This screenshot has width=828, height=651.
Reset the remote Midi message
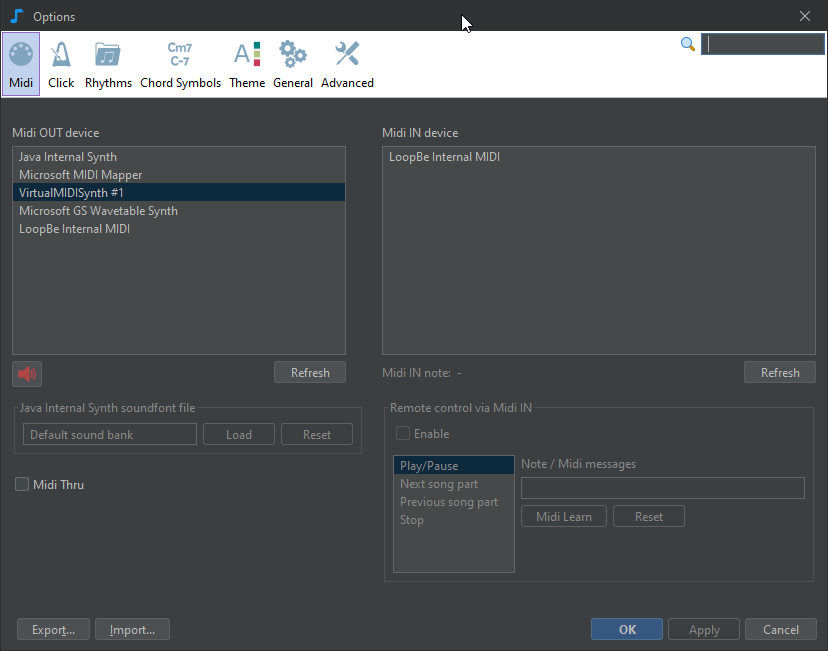[x=648, y=516]
